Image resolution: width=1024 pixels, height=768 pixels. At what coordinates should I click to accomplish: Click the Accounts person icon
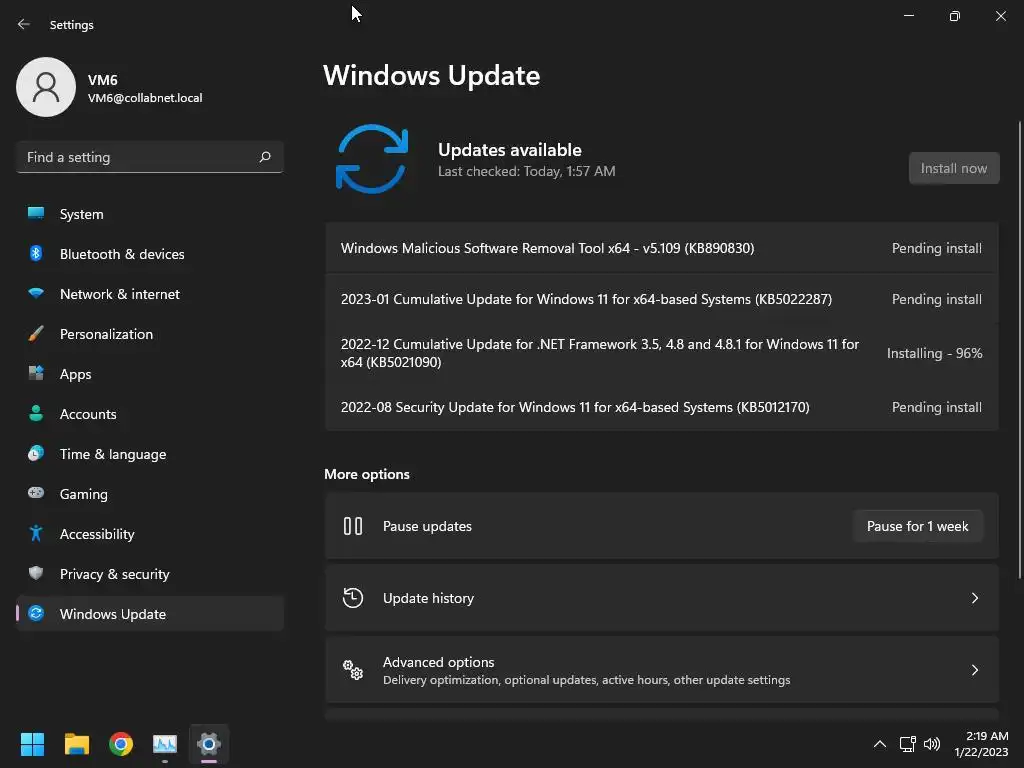coord(36,413)
